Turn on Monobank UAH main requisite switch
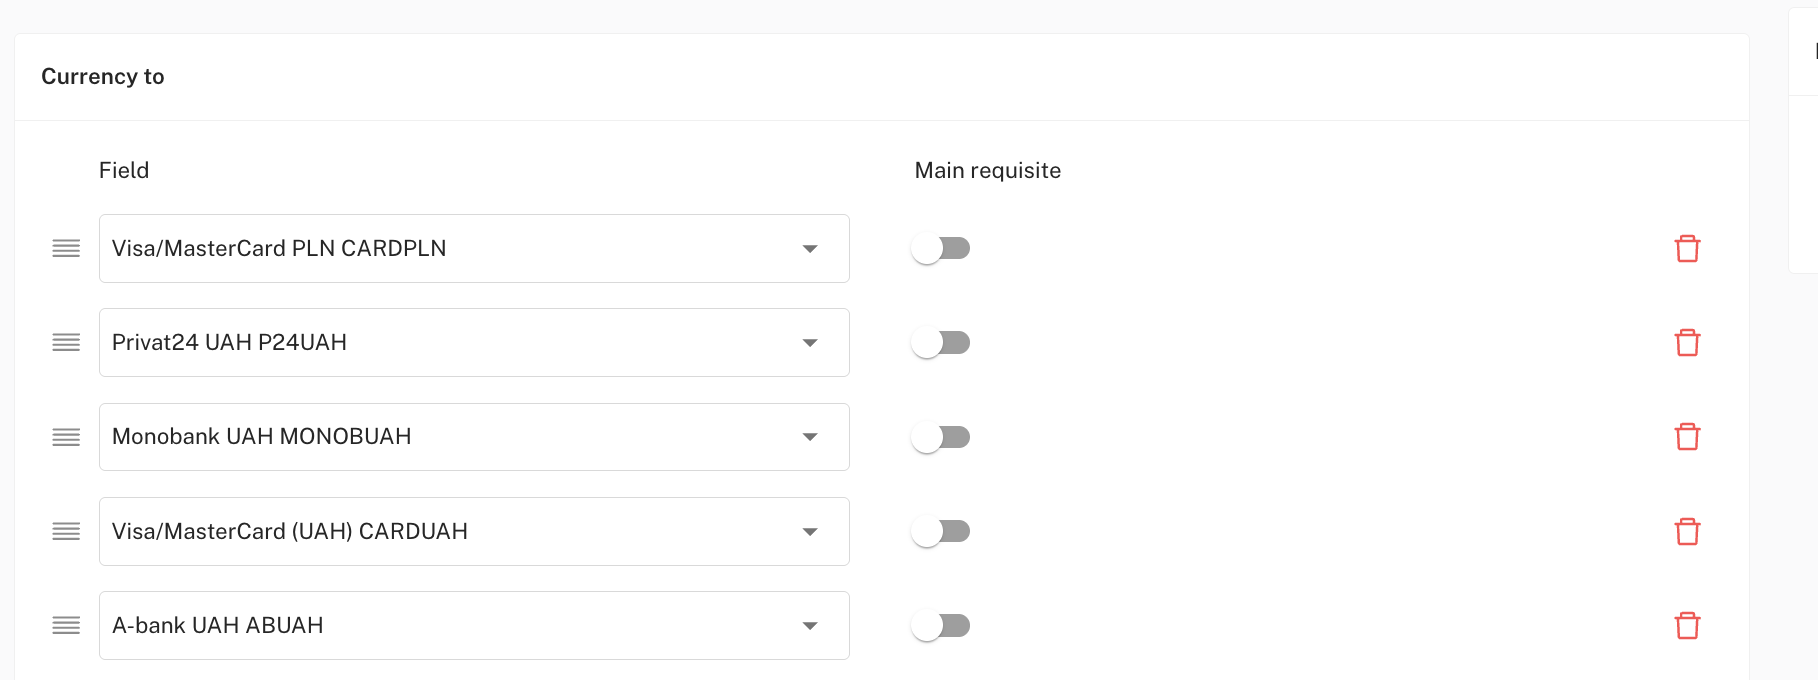This screenshot has height=680, width=1818. pyautogui.click(x=941, y=437)
